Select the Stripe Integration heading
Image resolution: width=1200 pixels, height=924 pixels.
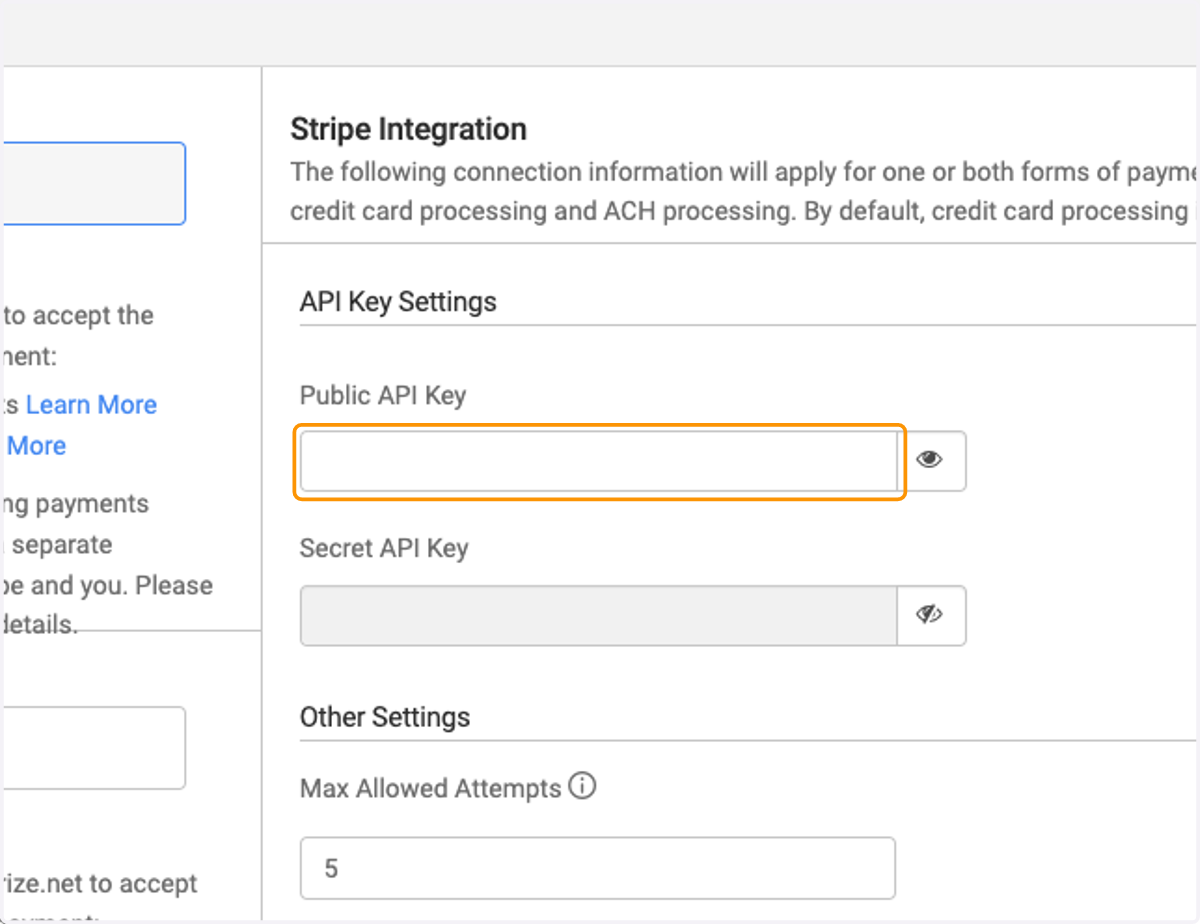(409, 129)
